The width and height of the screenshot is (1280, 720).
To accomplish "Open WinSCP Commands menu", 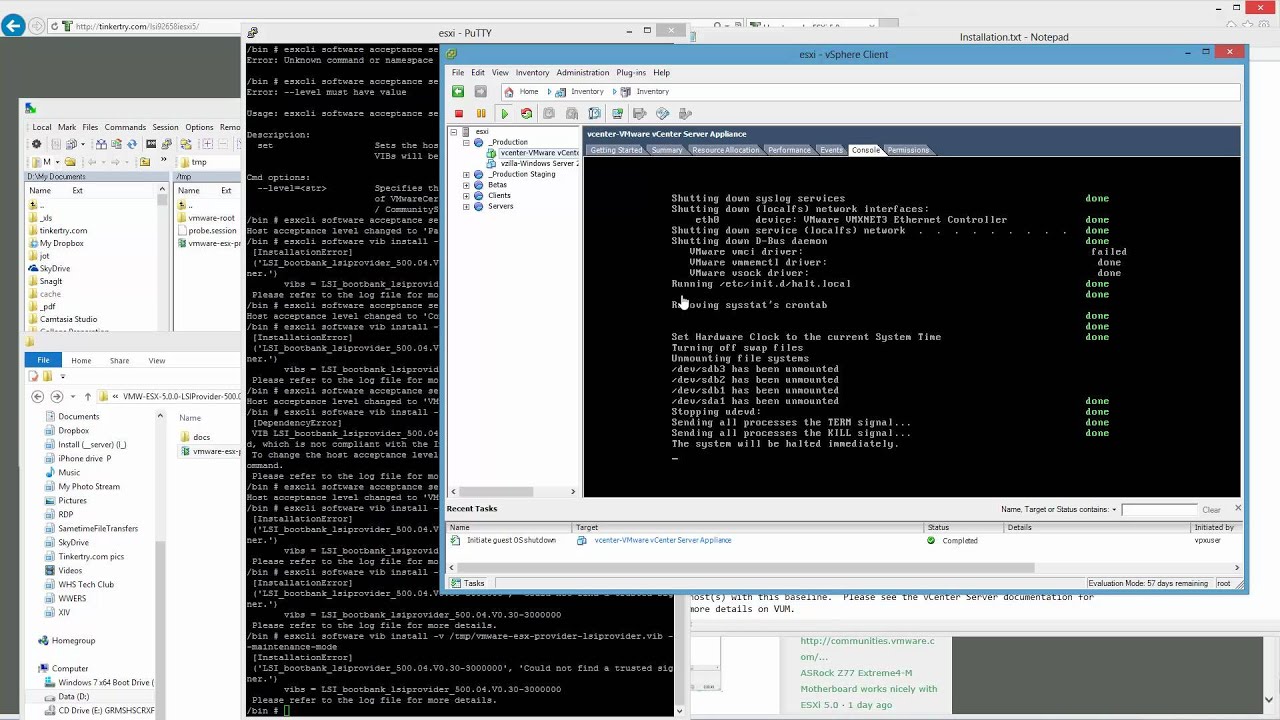I will coord(125,127).
